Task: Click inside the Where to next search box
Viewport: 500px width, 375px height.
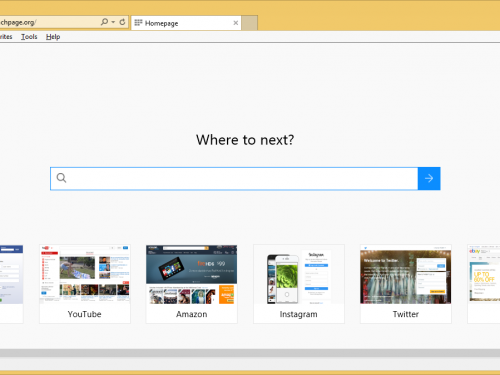Action: [x=234, y=179]
